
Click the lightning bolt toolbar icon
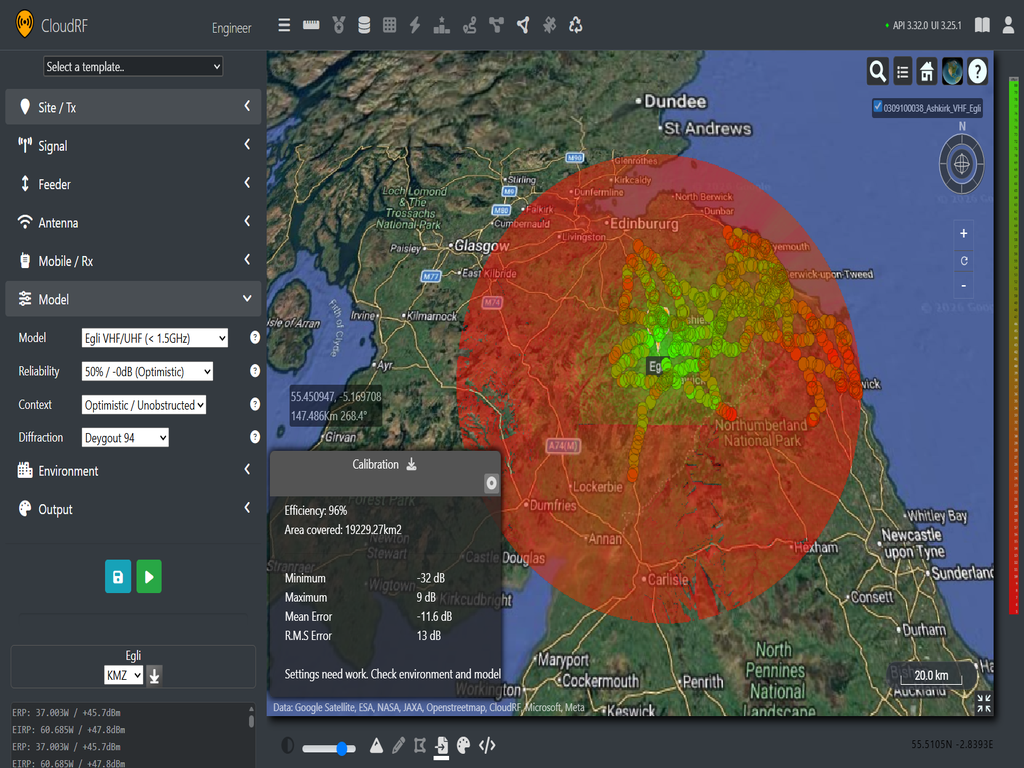point(415,25)
